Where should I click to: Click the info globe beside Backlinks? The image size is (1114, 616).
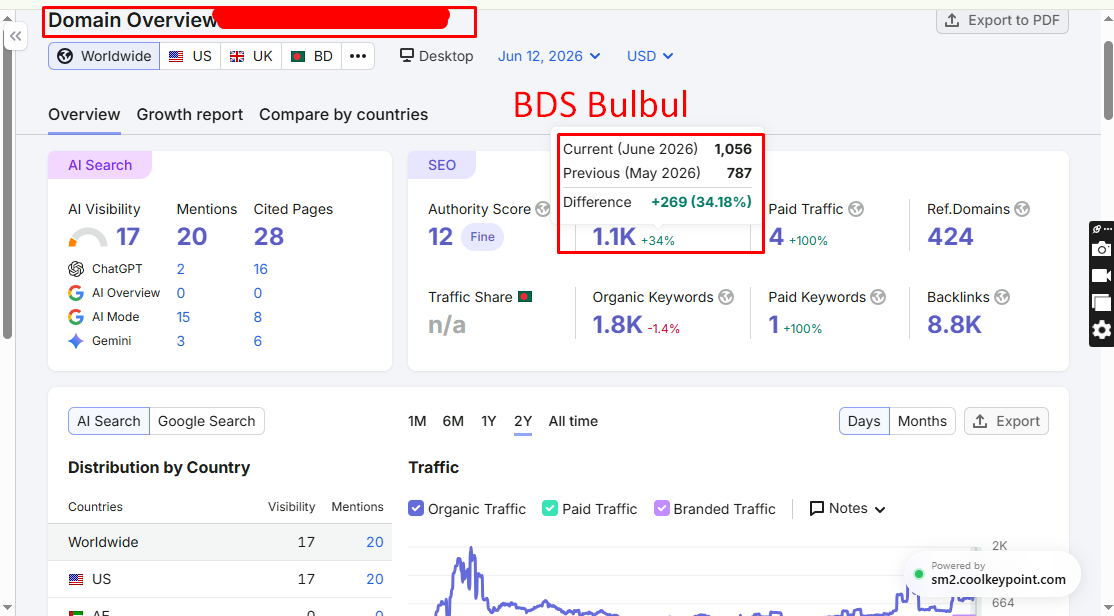coord(1002,297)
